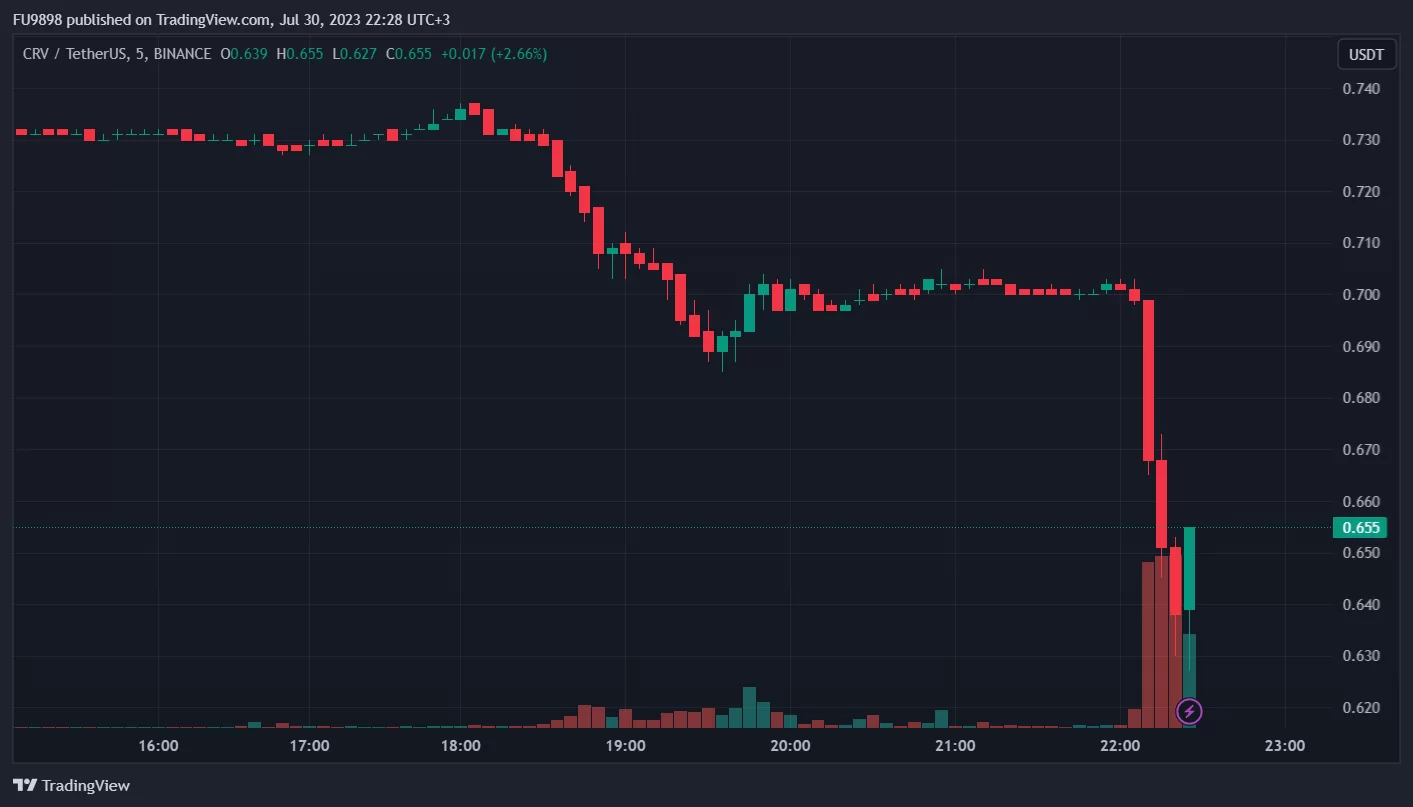Screen dimensions: 1413x807
Task: Click the green 0.655 current price label
Action: tap(1359, 528)
